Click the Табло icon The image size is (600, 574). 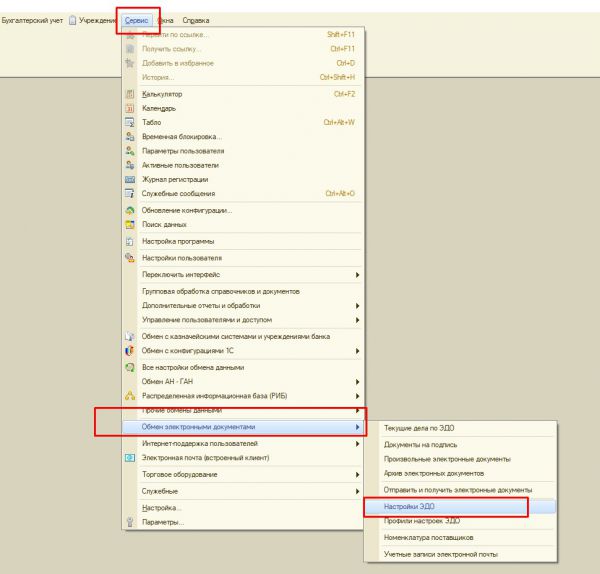pyautogui.click(x=130, y=122)
